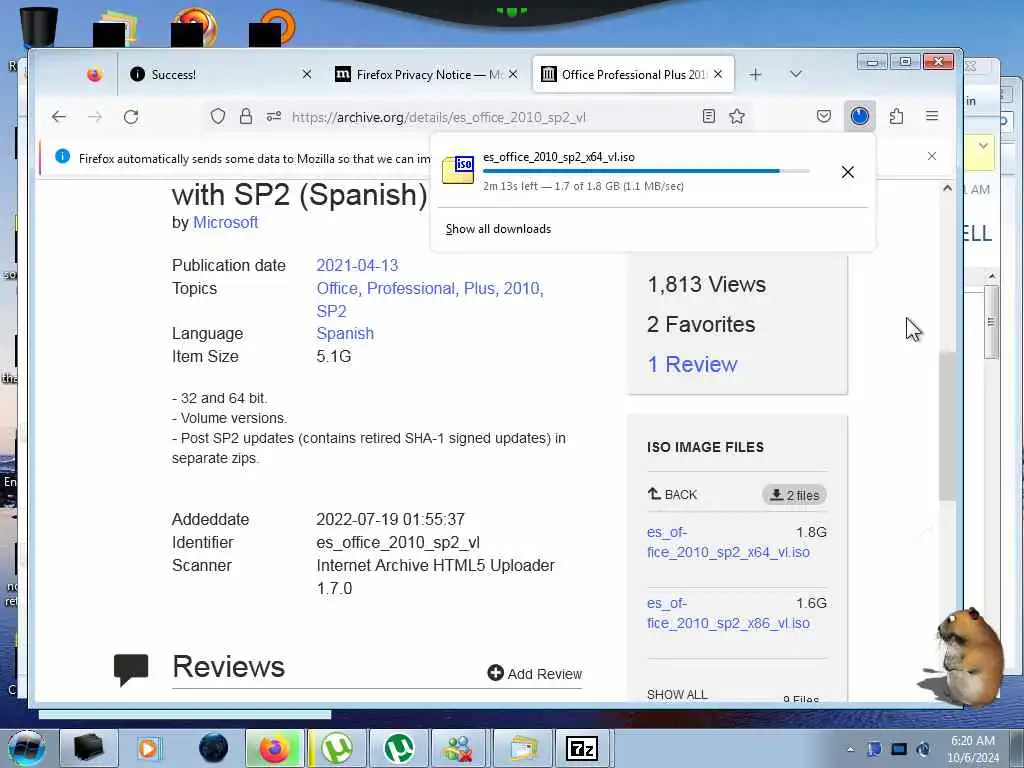Open a new tab with plus
This screenshot has height=768, width=1024.
(x=756, y=74)
